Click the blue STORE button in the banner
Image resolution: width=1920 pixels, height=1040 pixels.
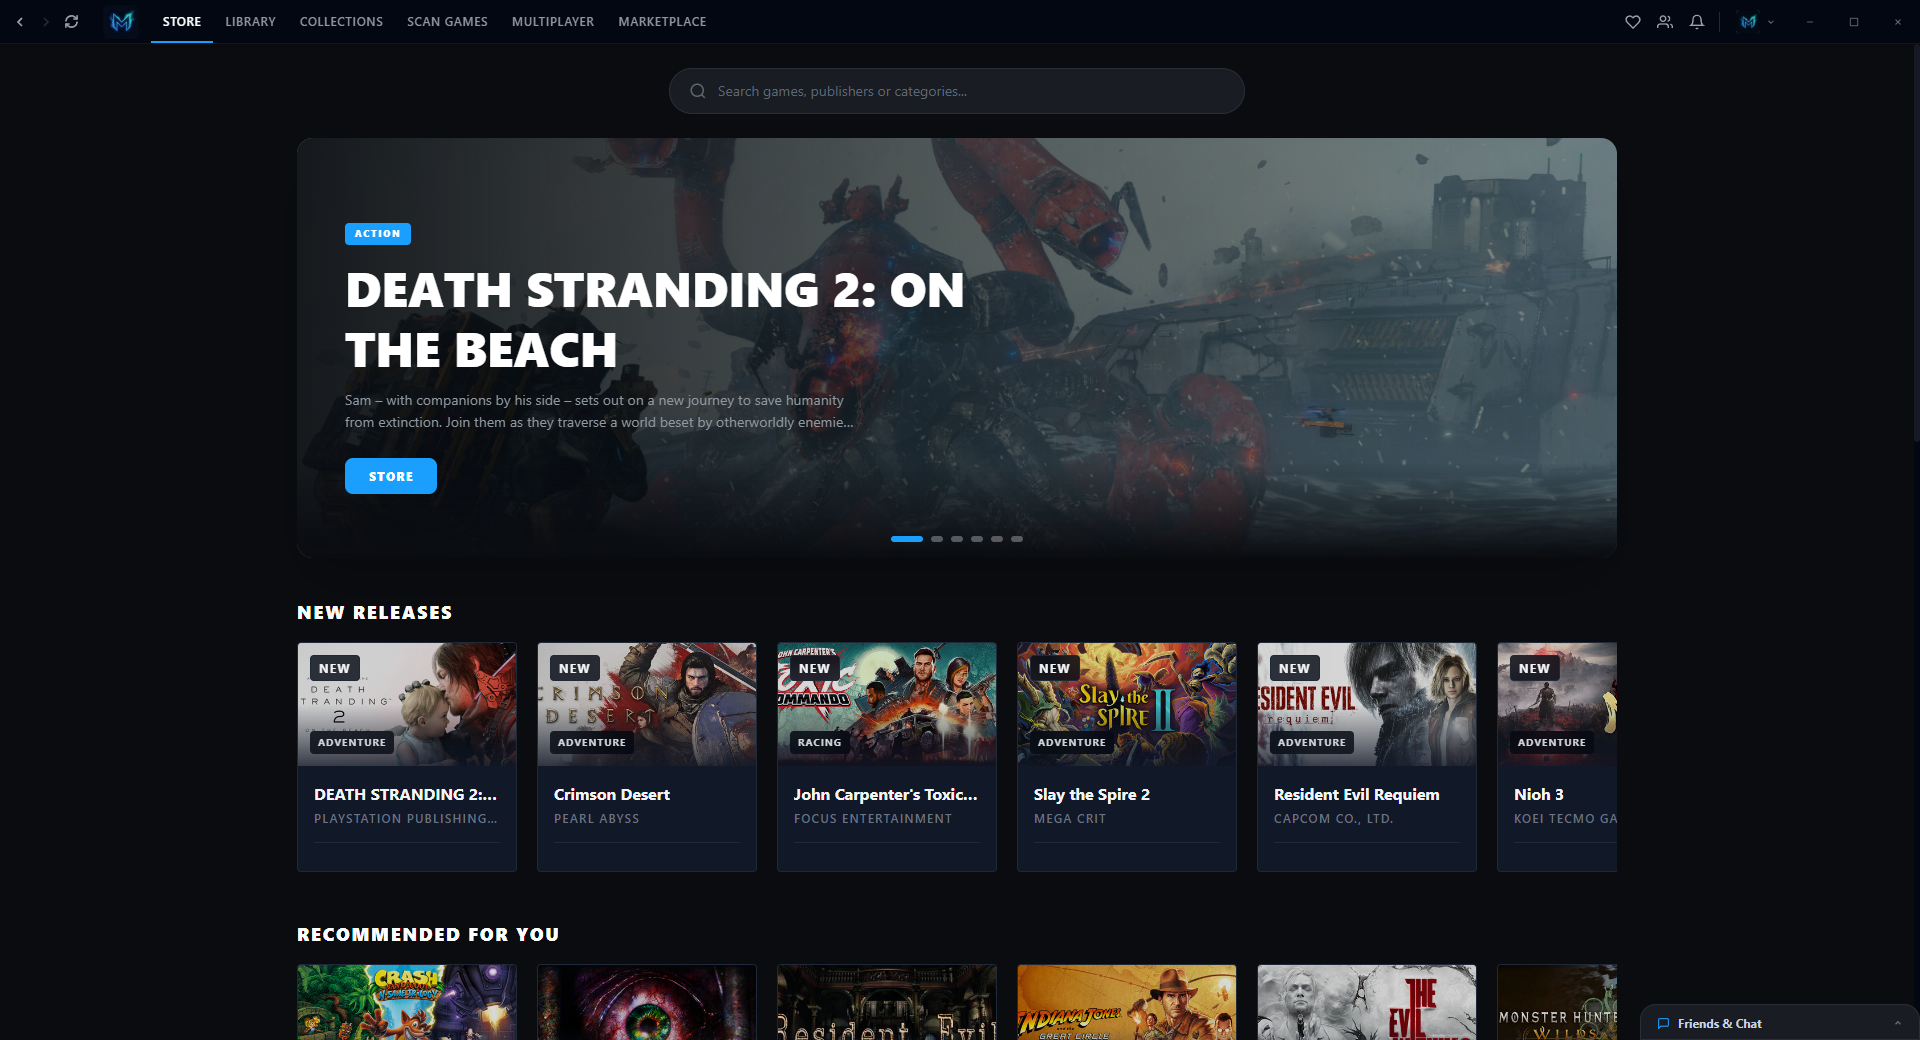(x=391, y=476)
